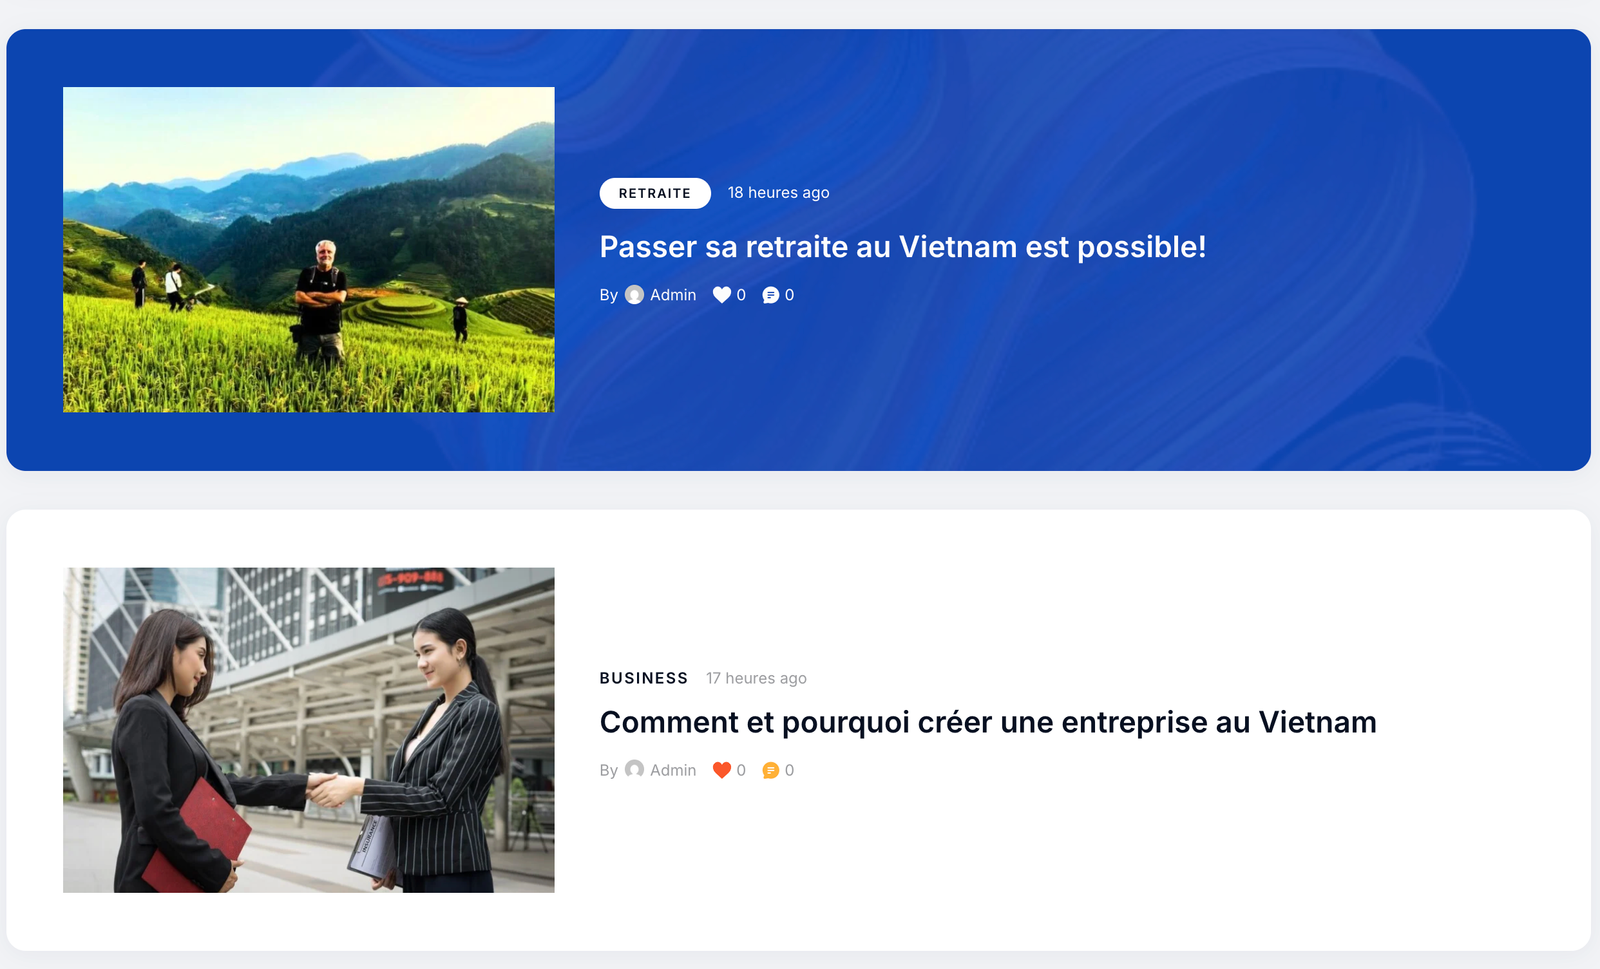The width and height of the screenshot is (1600, 969).
Task: Select the RETRAITE category badge
Action: 655,193
